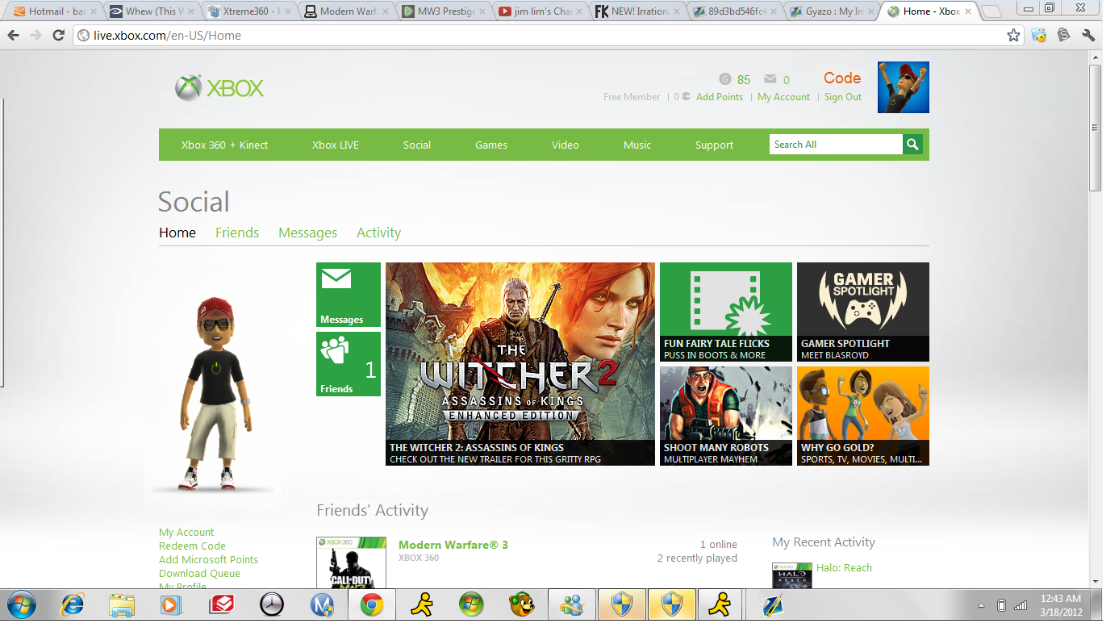
Task: Click Modern Warfare 3 box art
Action: (351, 563)
